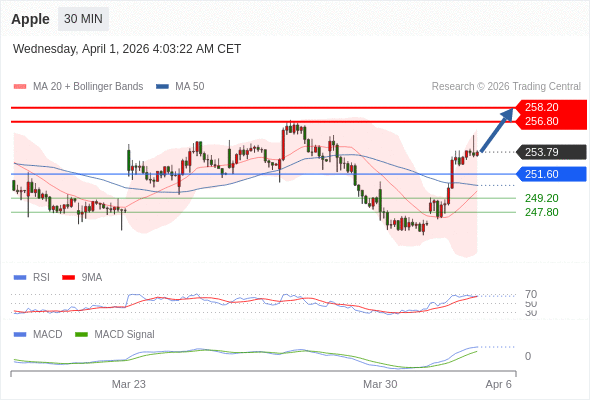Click the MA 50 legend label
590x400 pixels.
click(x=190, y=87)
